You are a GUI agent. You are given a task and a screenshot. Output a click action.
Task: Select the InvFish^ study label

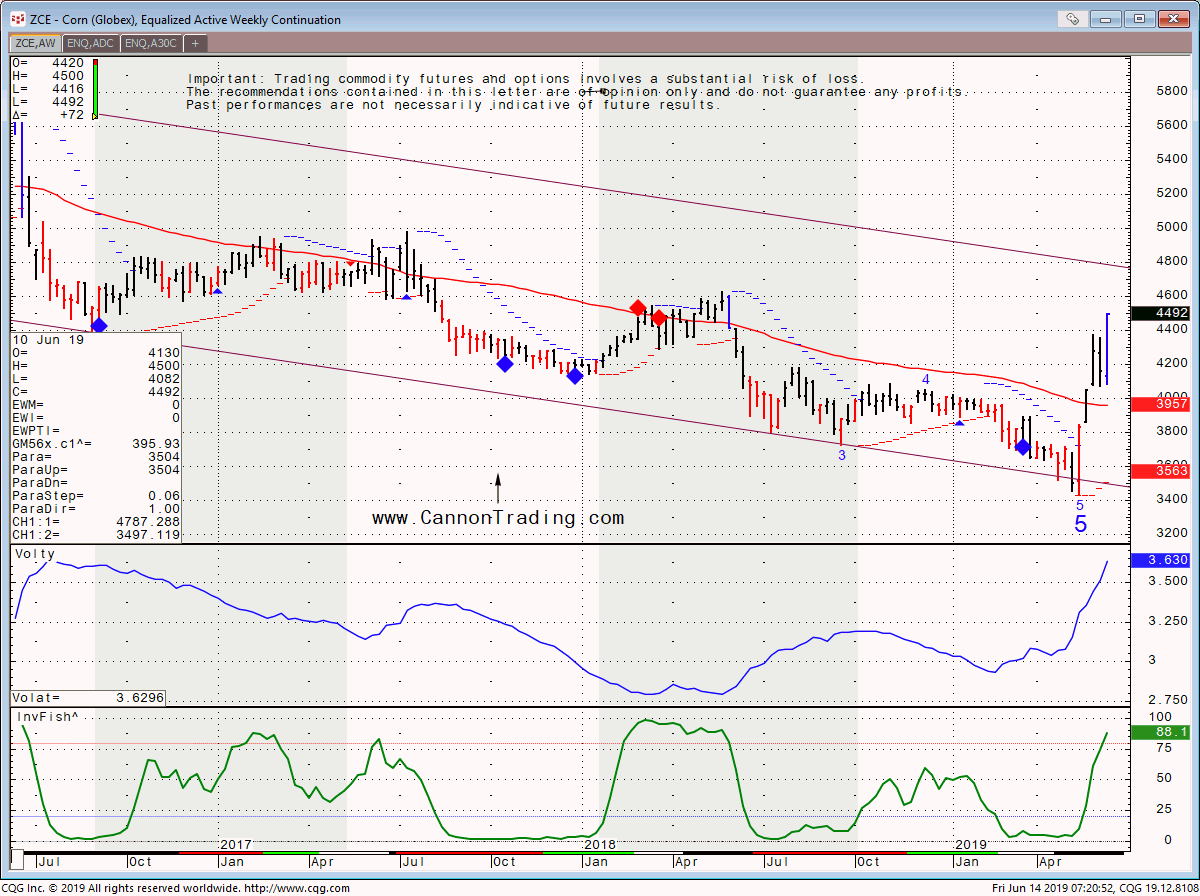coord(43,716)
